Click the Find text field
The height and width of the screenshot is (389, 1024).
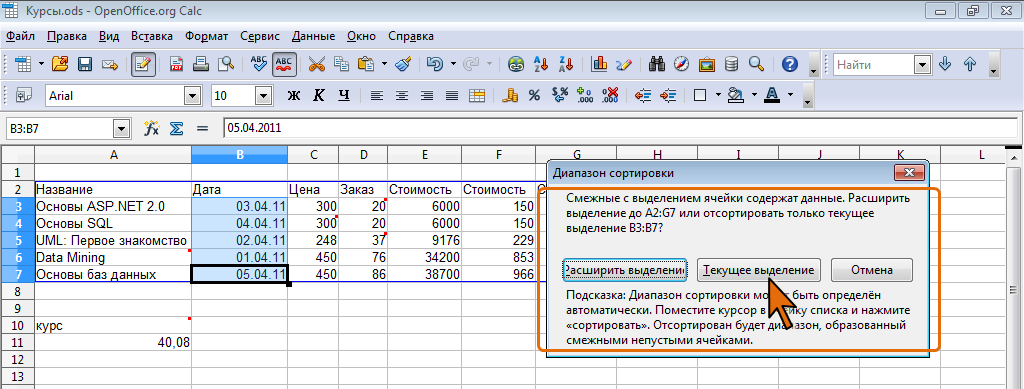pyautogui.click(x=874, y=65)
